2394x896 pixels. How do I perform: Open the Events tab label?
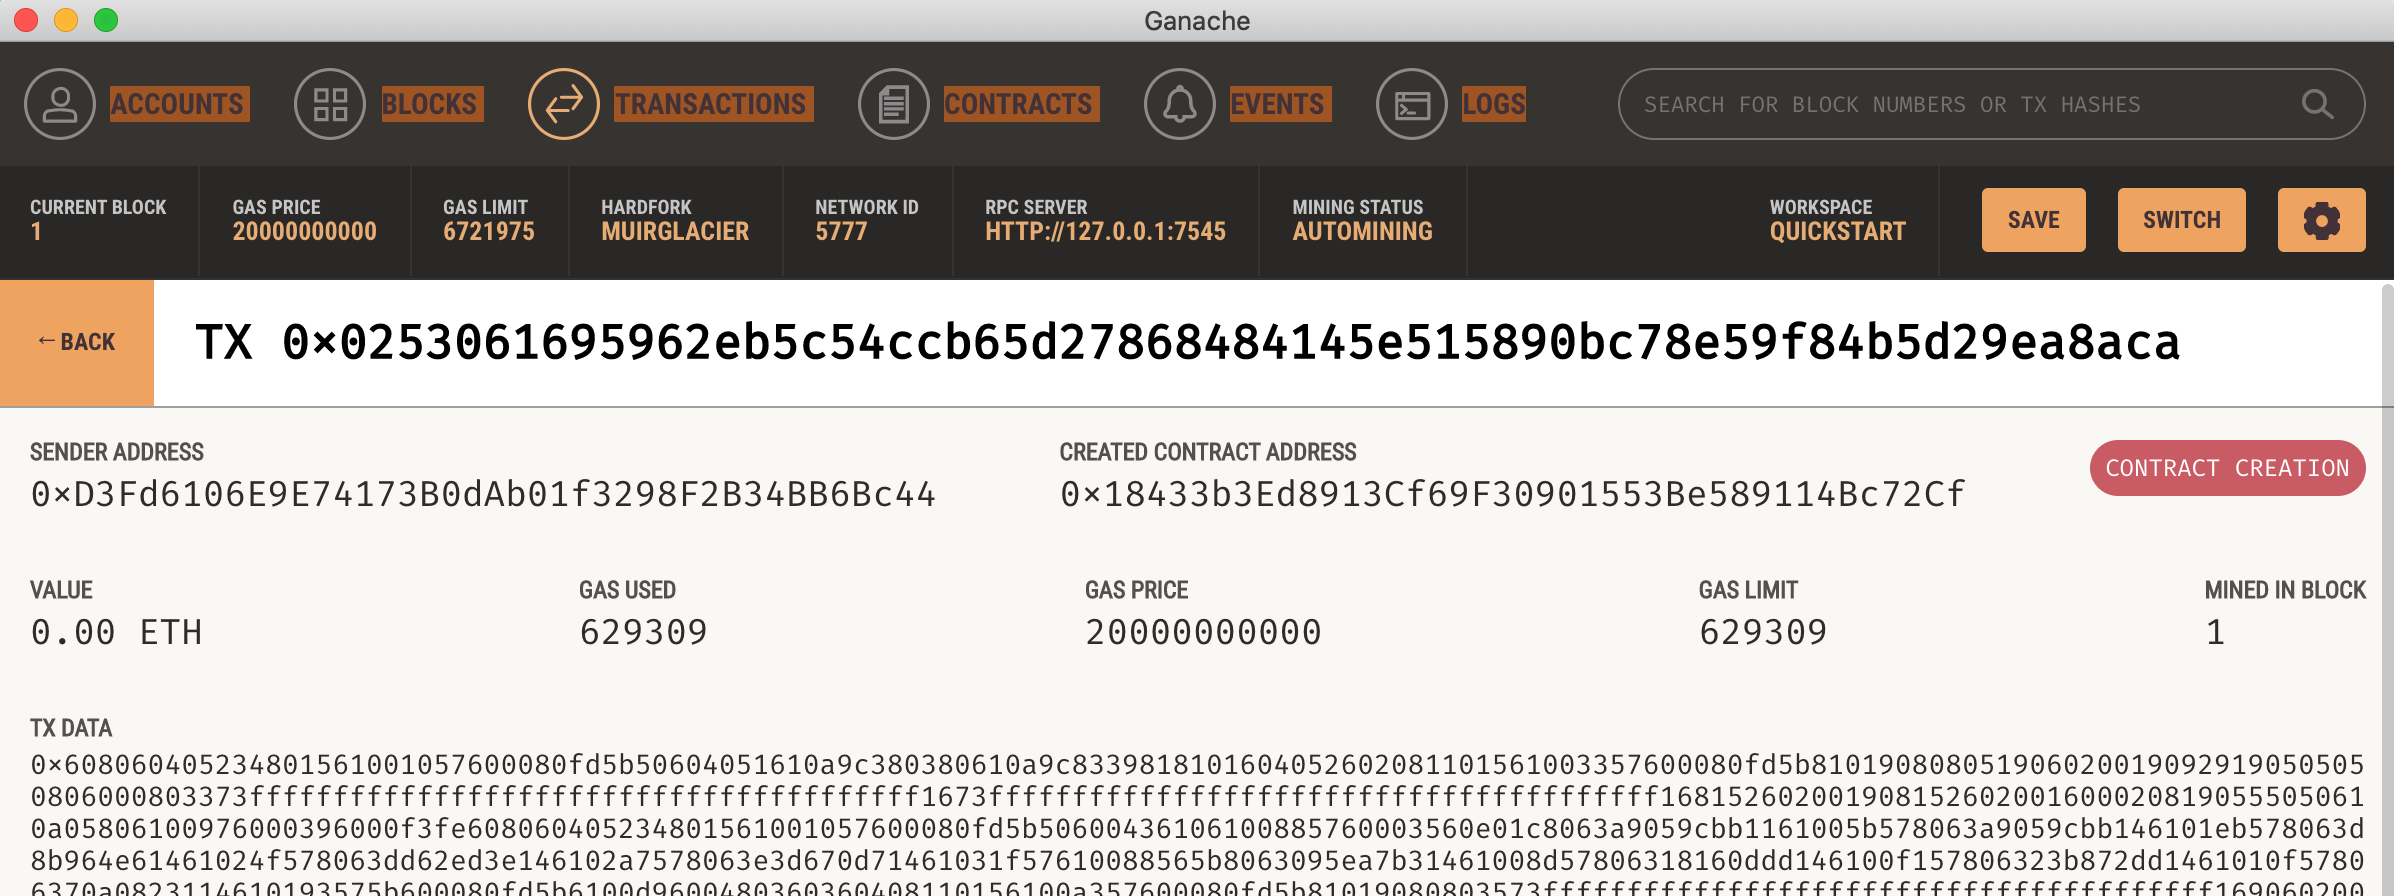1280,104
